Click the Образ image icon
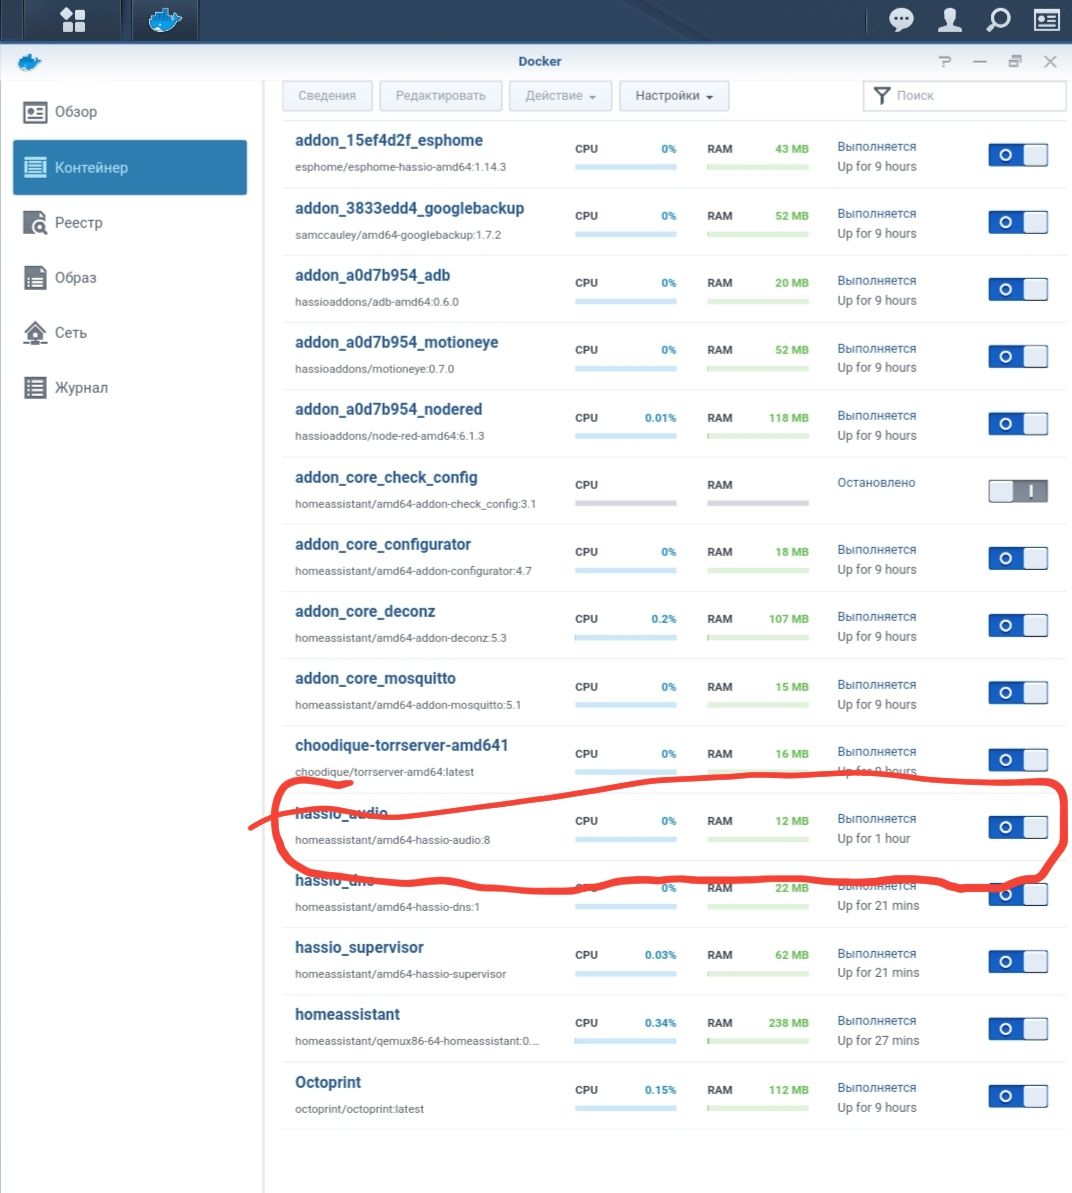The width and height of the screenshot is (1072, 1193). tap(35, 278)
